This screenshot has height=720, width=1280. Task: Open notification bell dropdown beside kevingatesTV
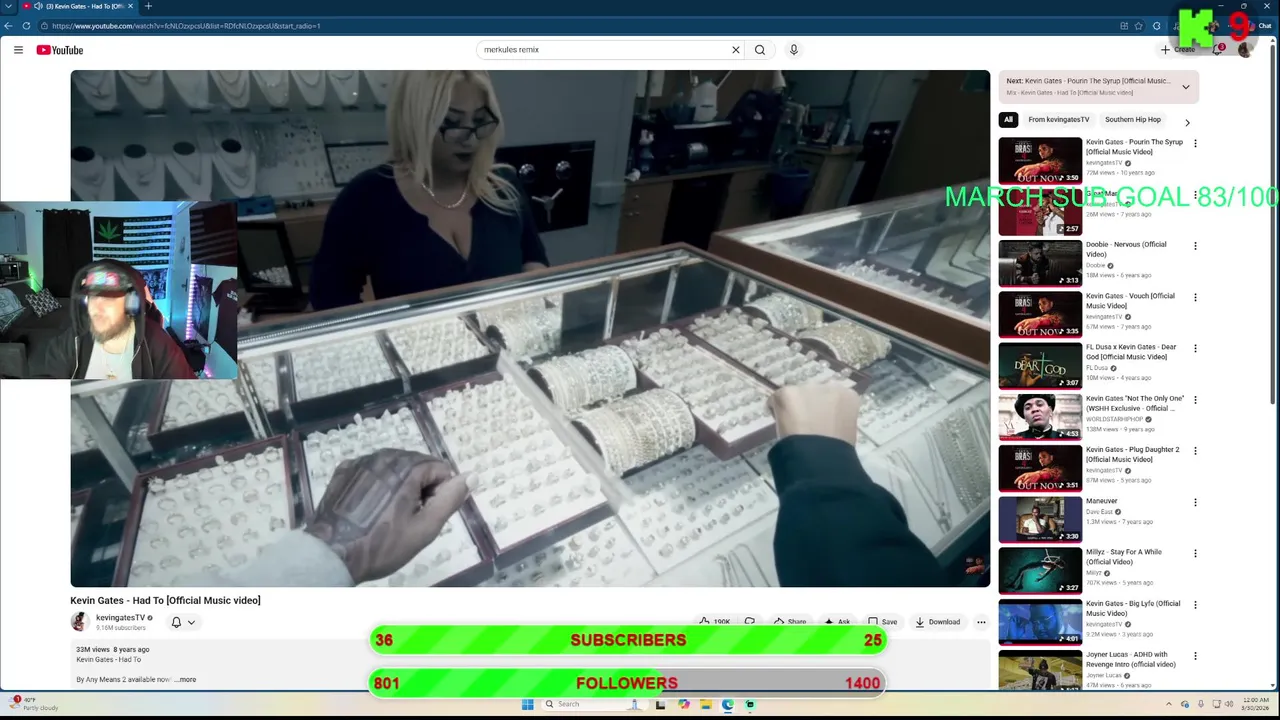pyautogui.click(x=182, y=622)
